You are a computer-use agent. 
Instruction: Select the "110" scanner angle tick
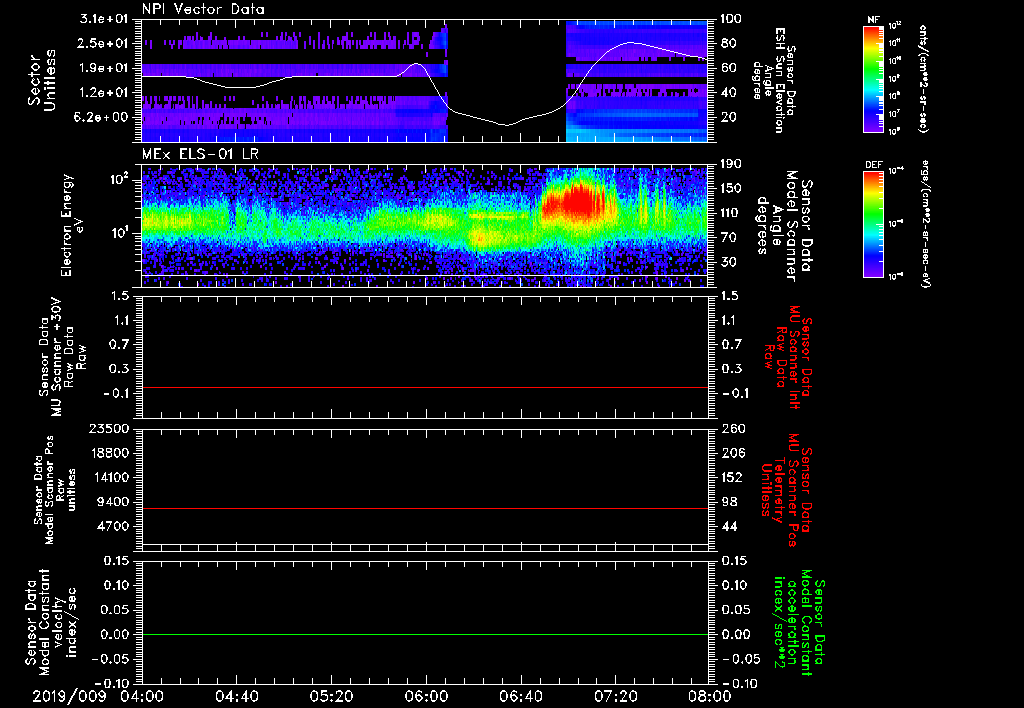point(731,213)
